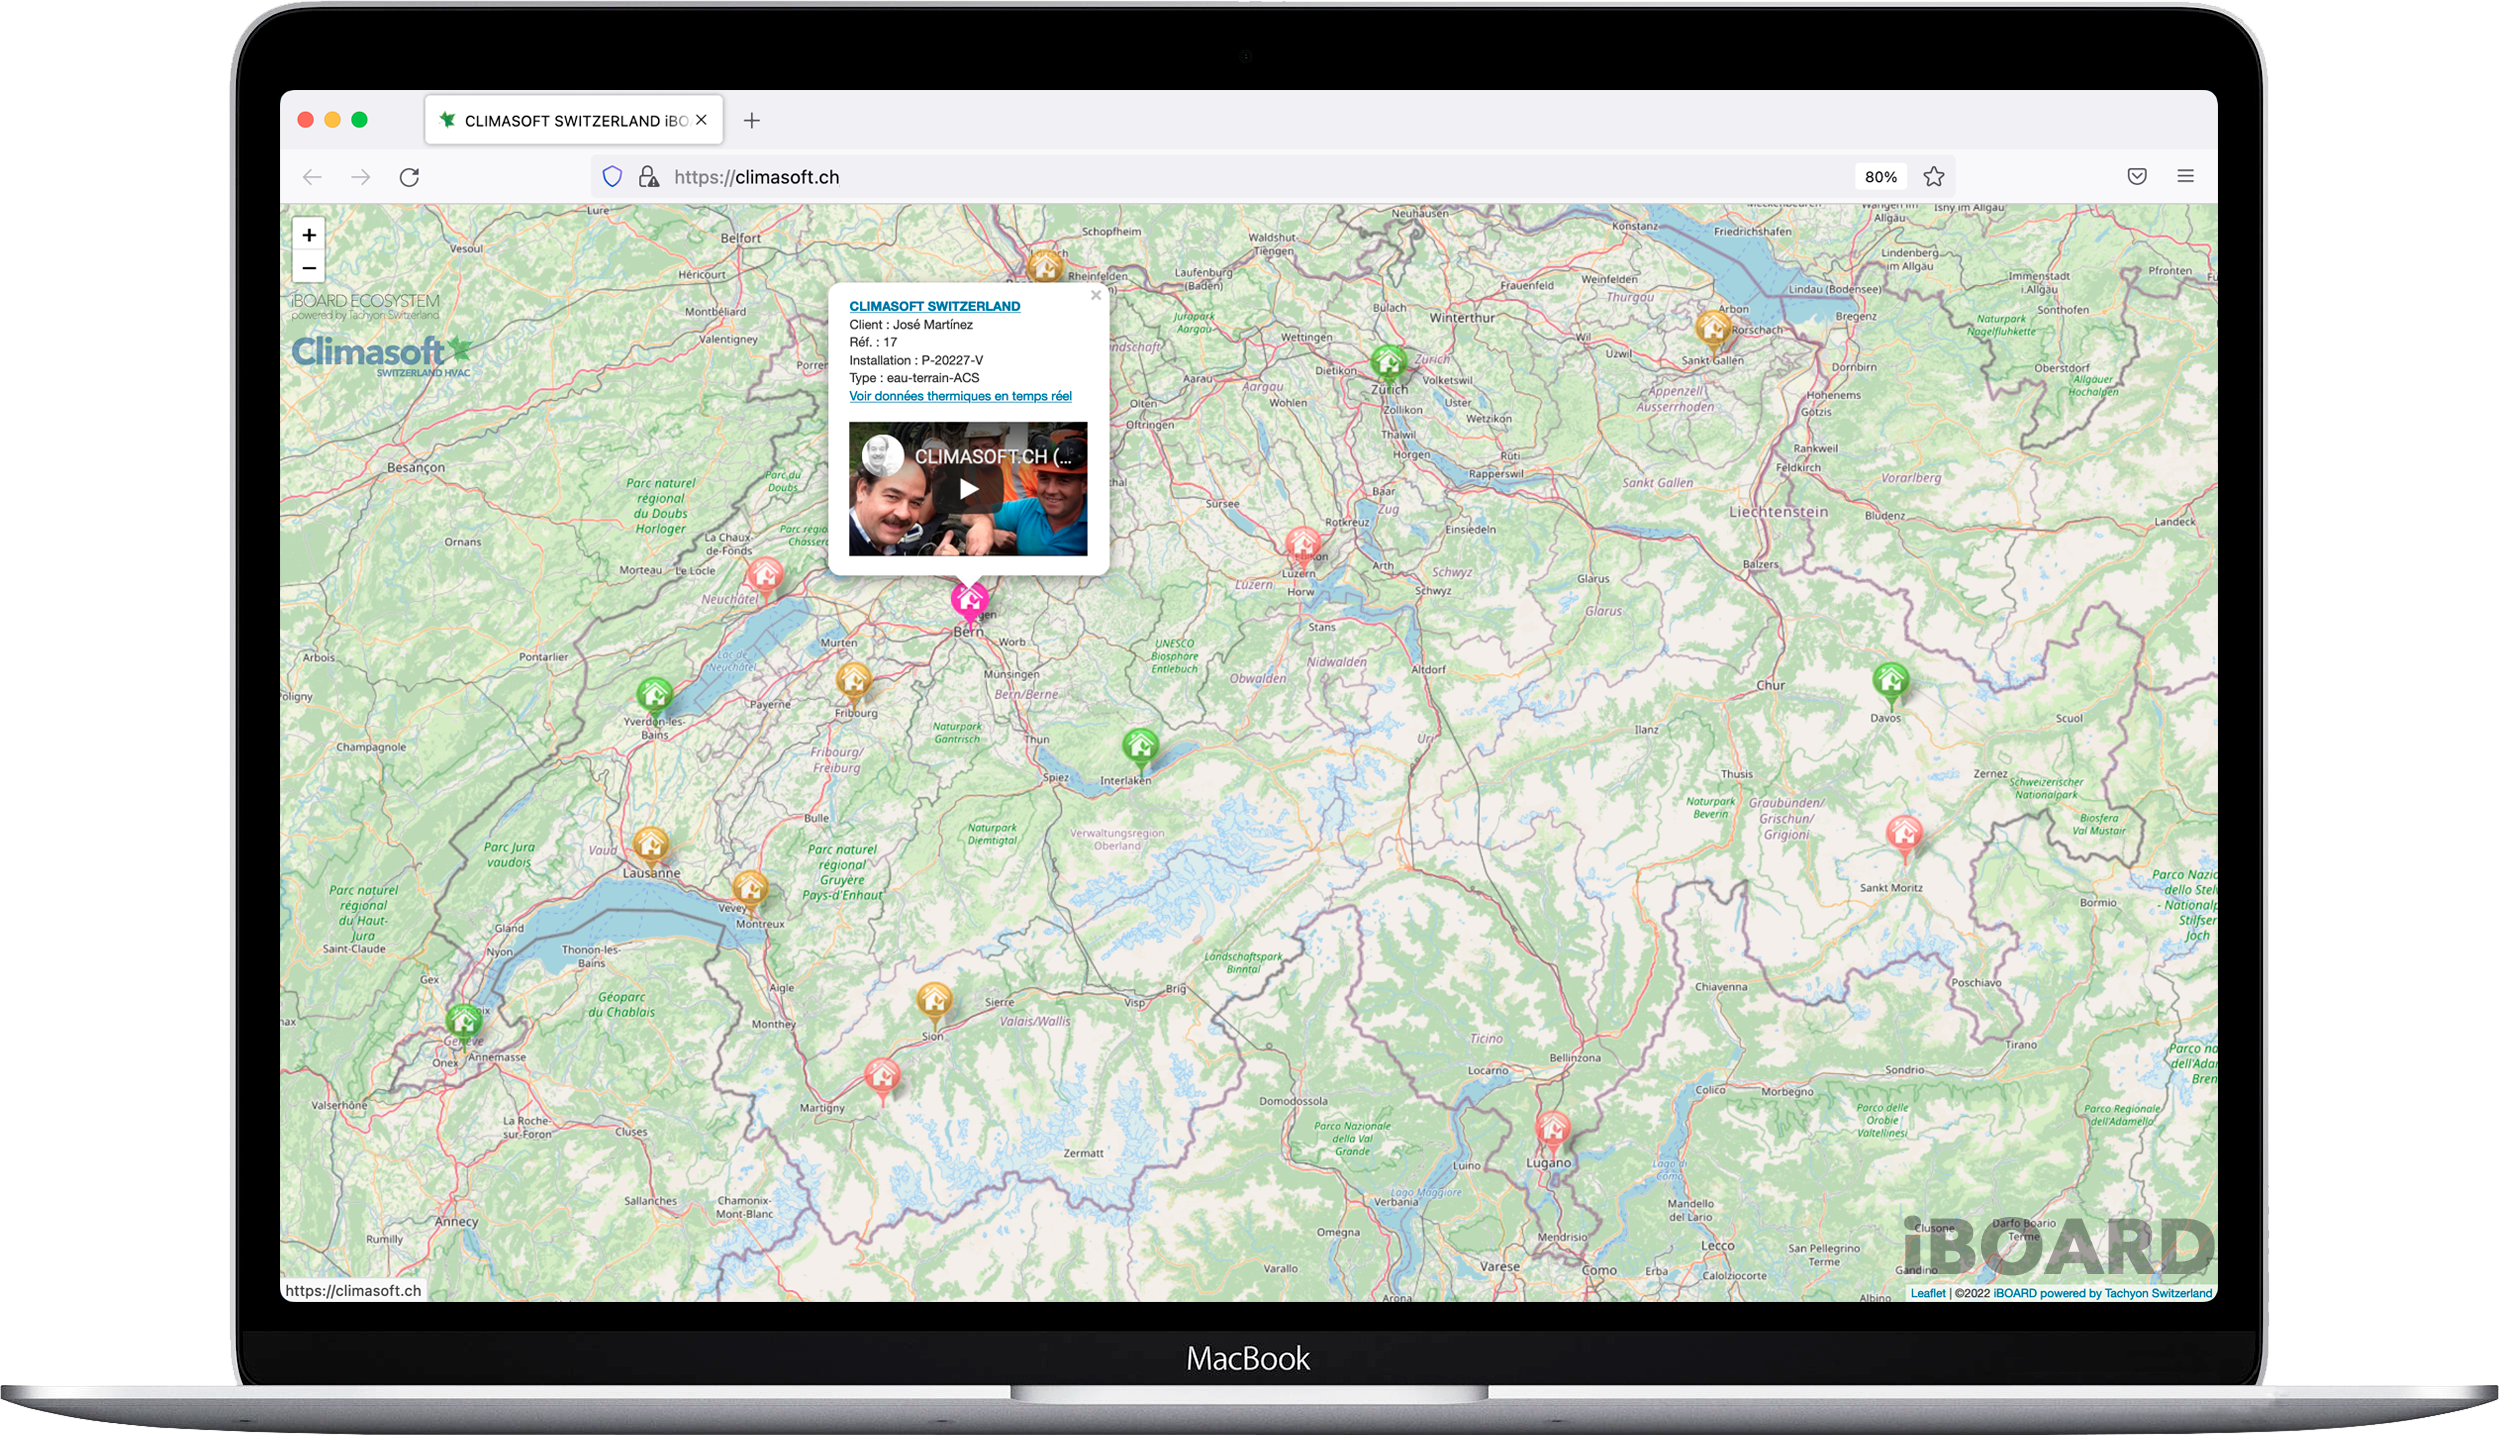Bookmark this page with the star
Image resolution: width=2499 pixels, height=1435 pixels.
1934,177
